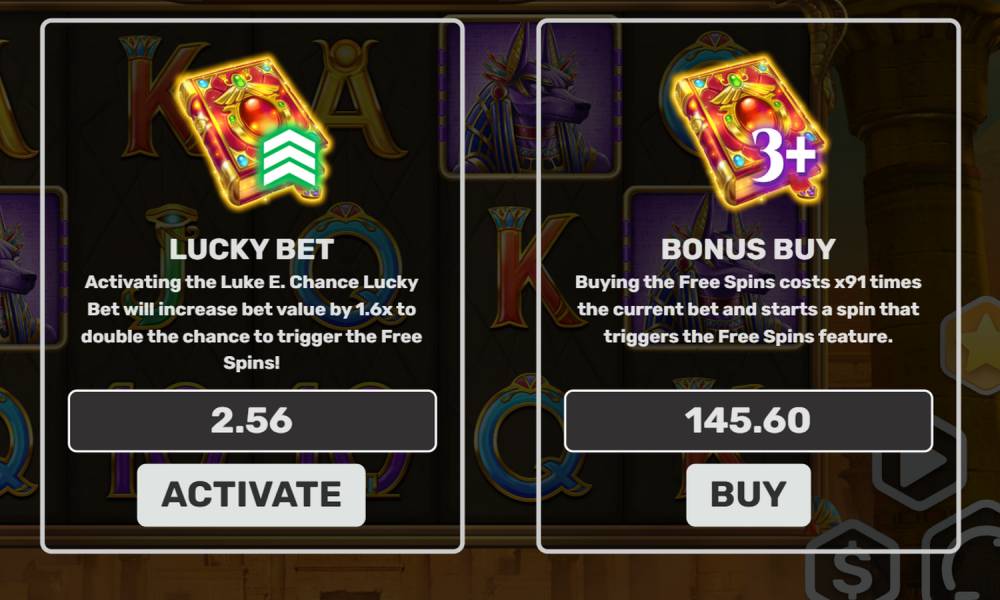Select the BONUS BUY heading
The height and width of the screenshot is (600, 1000).
click(x=748, y=249)
